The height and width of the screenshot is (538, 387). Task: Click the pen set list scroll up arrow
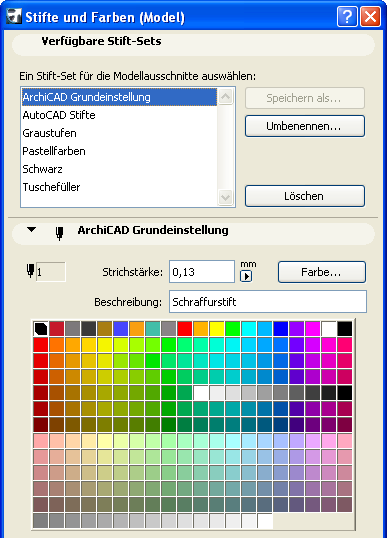[x=225, y=96]
